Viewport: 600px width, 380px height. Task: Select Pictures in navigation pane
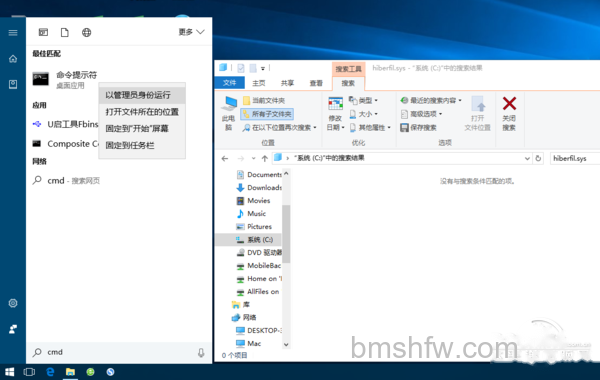(x=254, y=227)
